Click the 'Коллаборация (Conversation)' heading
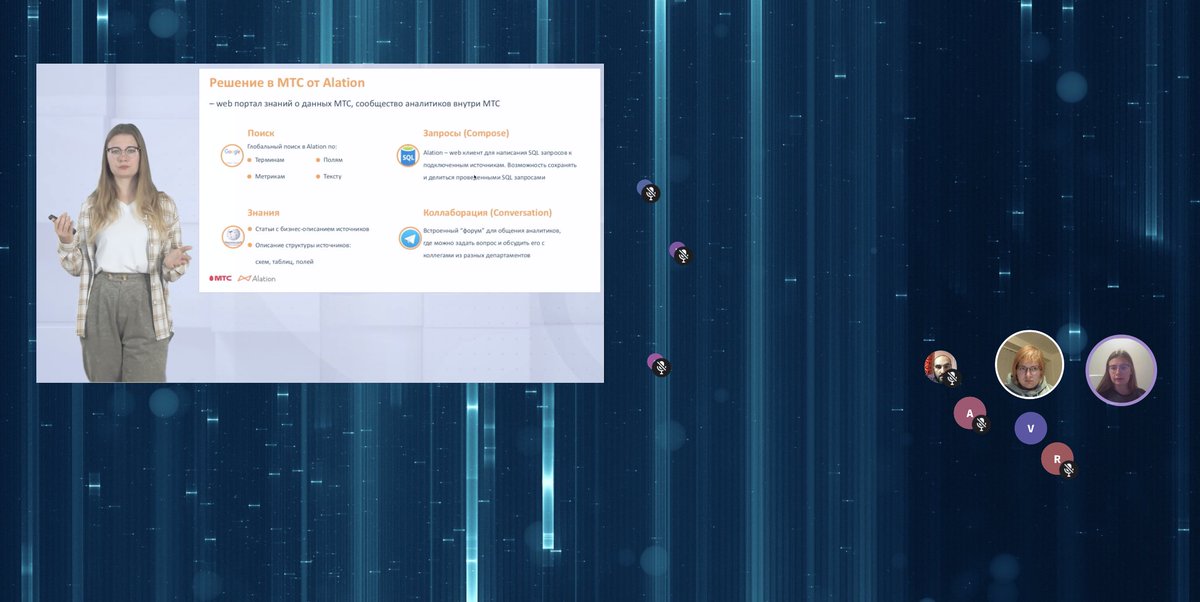 (487, 213)
